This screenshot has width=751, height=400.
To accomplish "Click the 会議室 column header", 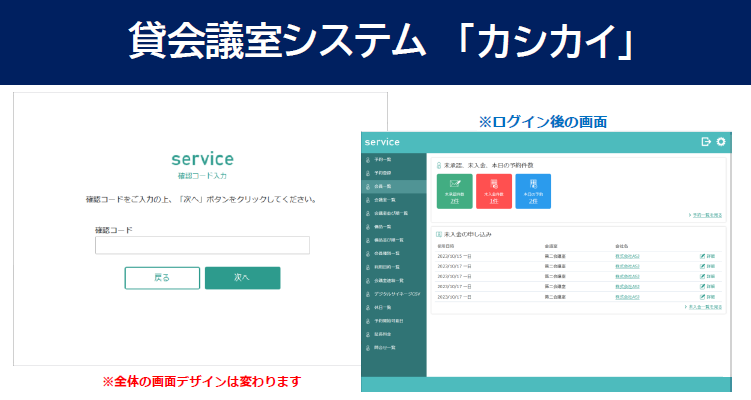I will coord(551,246).
